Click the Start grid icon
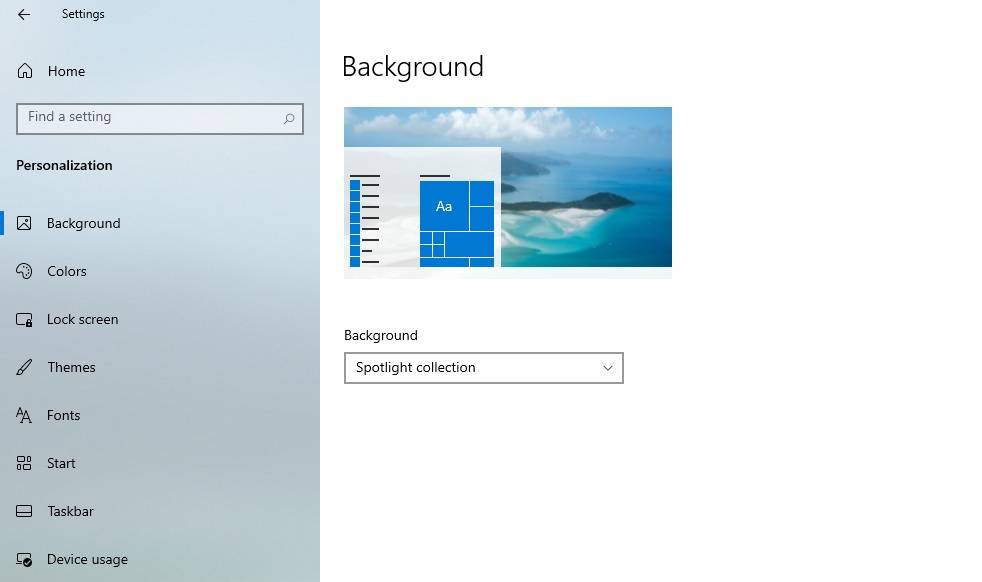This screenshot has width=982, height=582. click(x=24, y=463)
